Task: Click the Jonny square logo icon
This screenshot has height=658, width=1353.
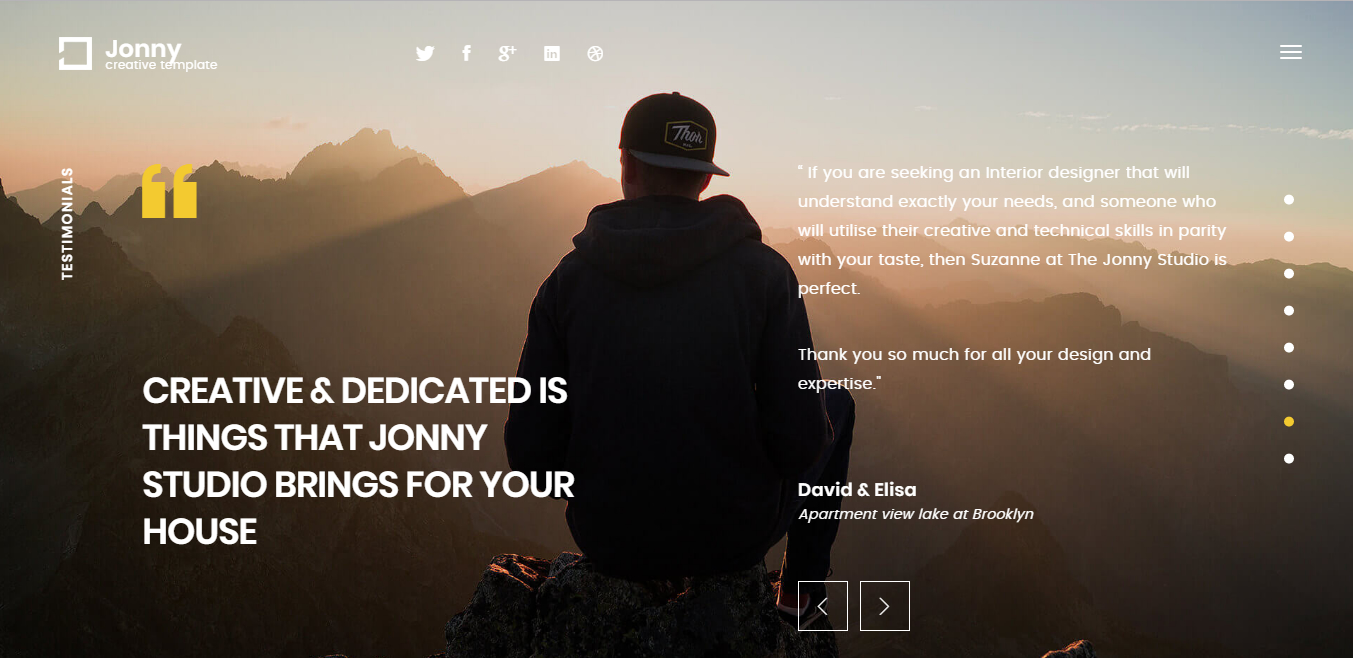Action: [x=75, y=54]
